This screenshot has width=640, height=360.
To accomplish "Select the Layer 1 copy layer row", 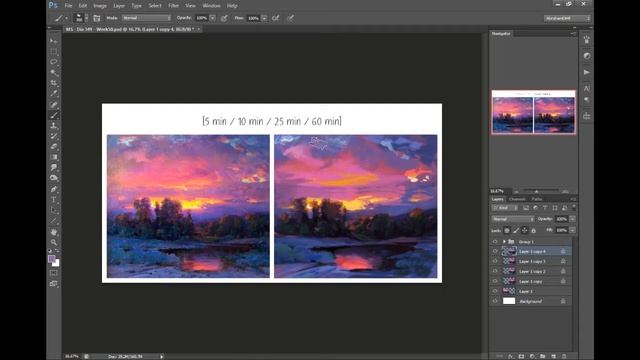I will tap(531, 281).
